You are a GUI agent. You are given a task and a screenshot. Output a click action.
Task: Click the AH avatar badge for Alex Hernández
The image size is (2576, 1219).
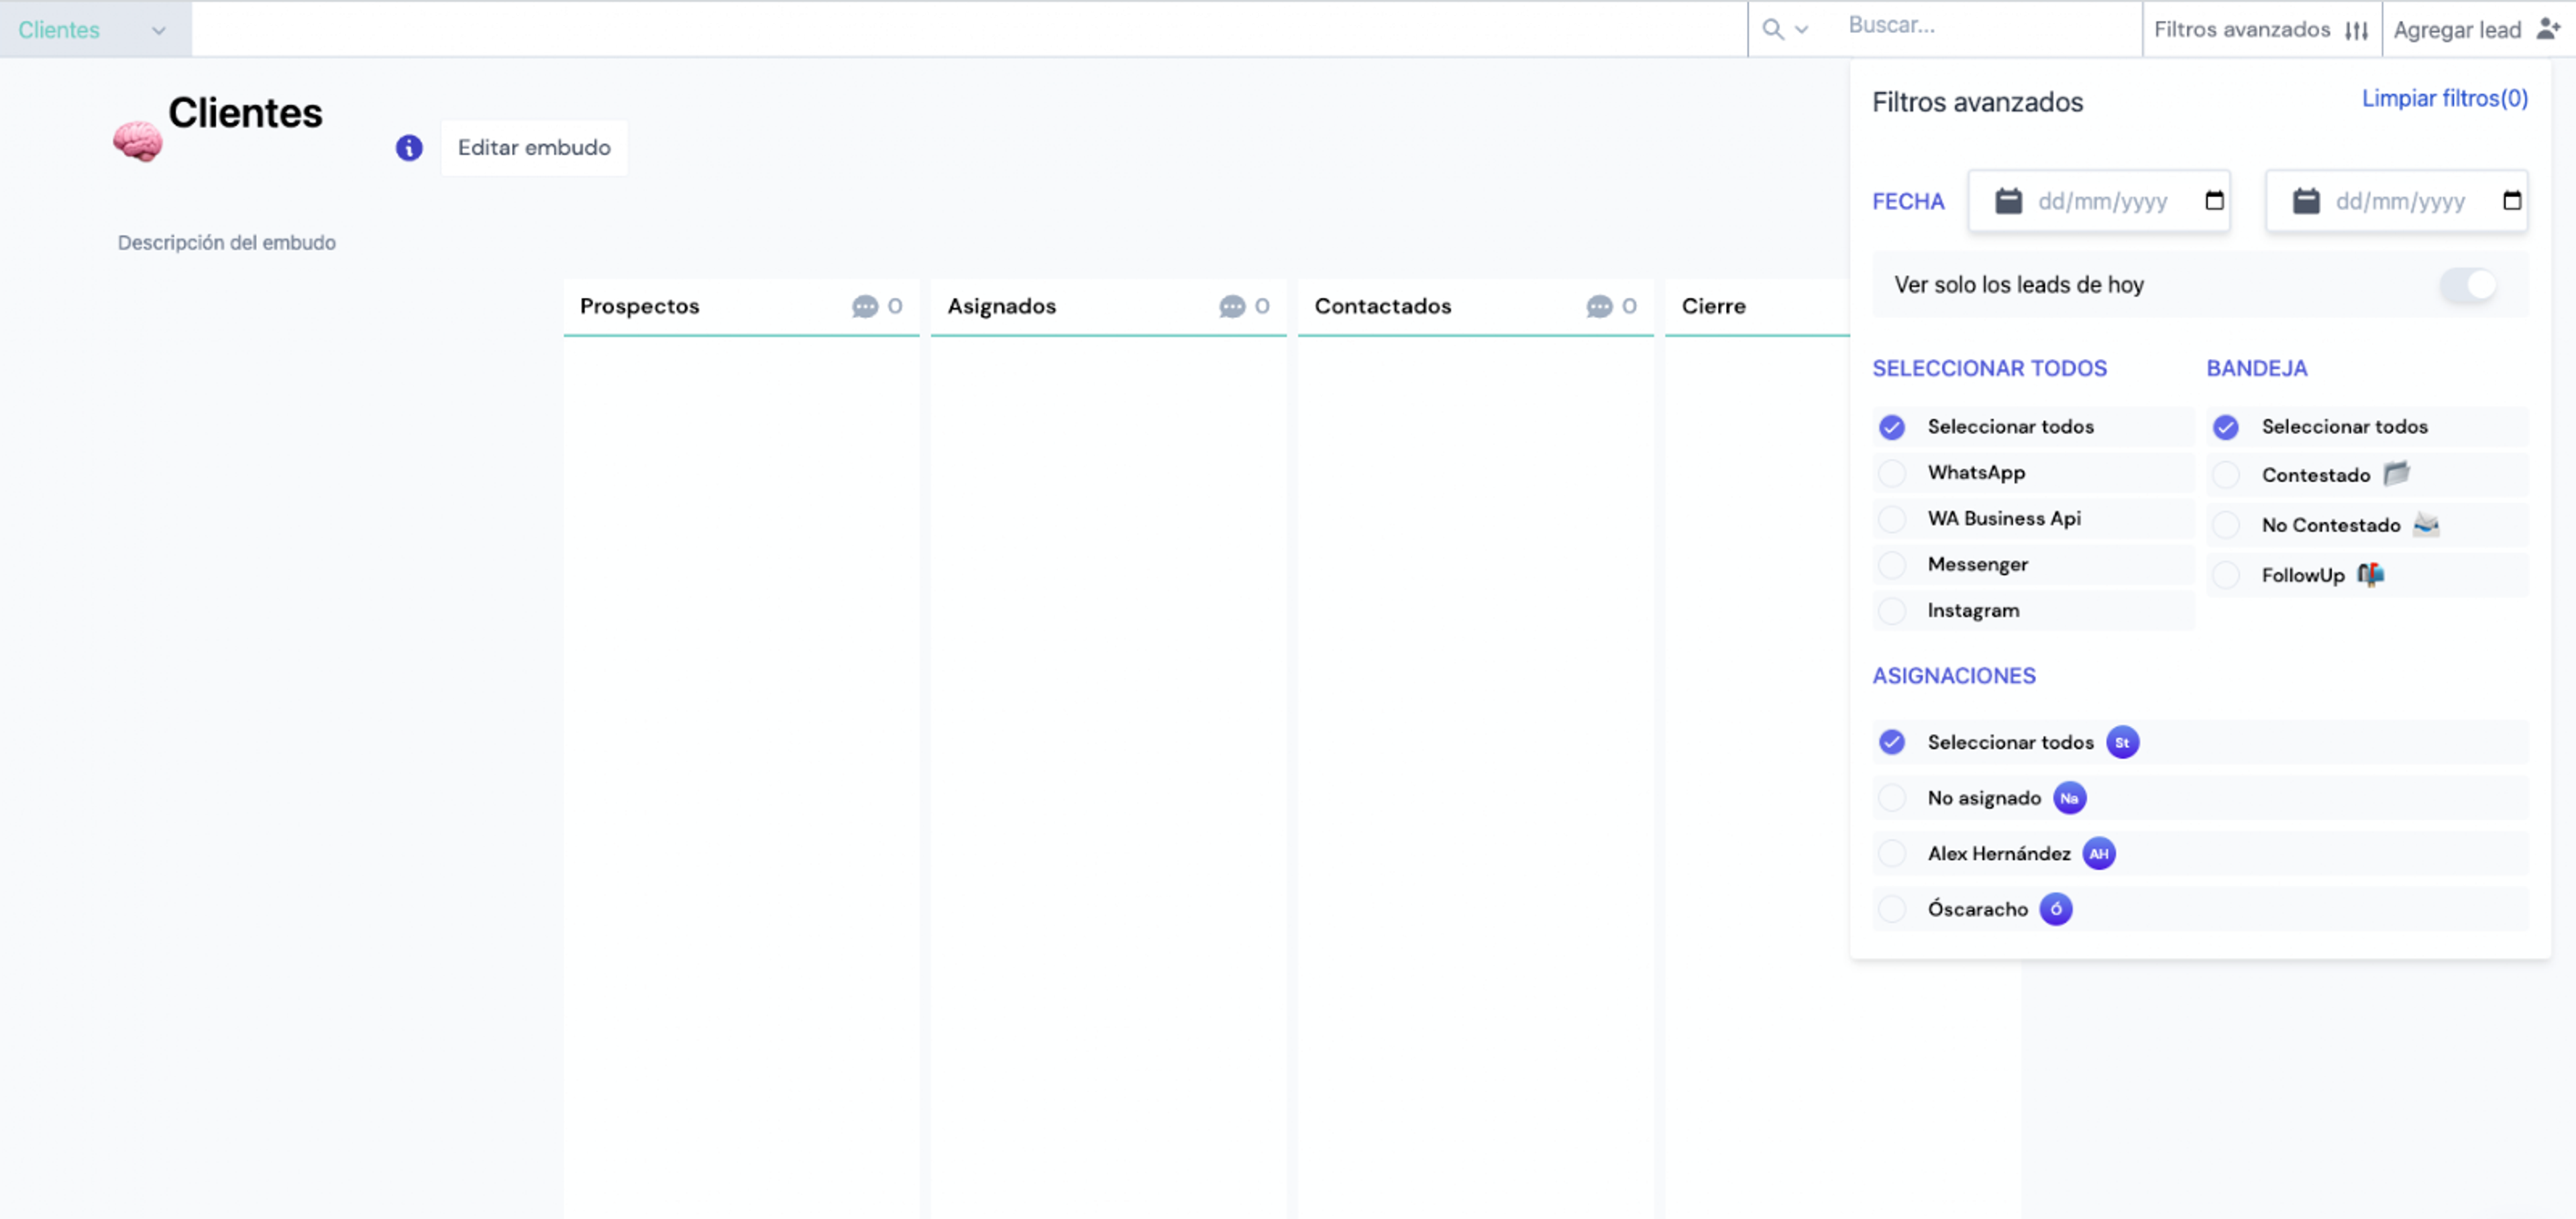point(2098,853)
